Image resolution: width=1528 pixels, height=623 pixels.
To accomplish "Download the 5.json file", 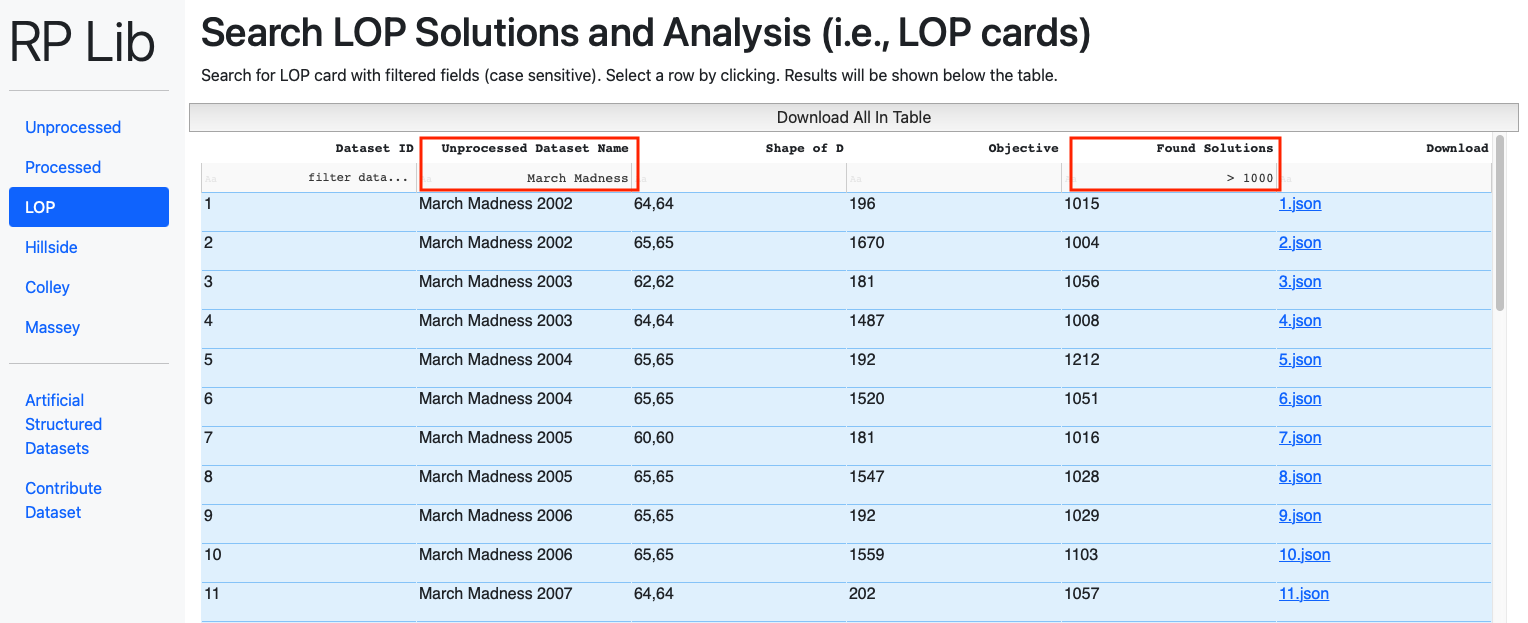I will pos(1300,360).
